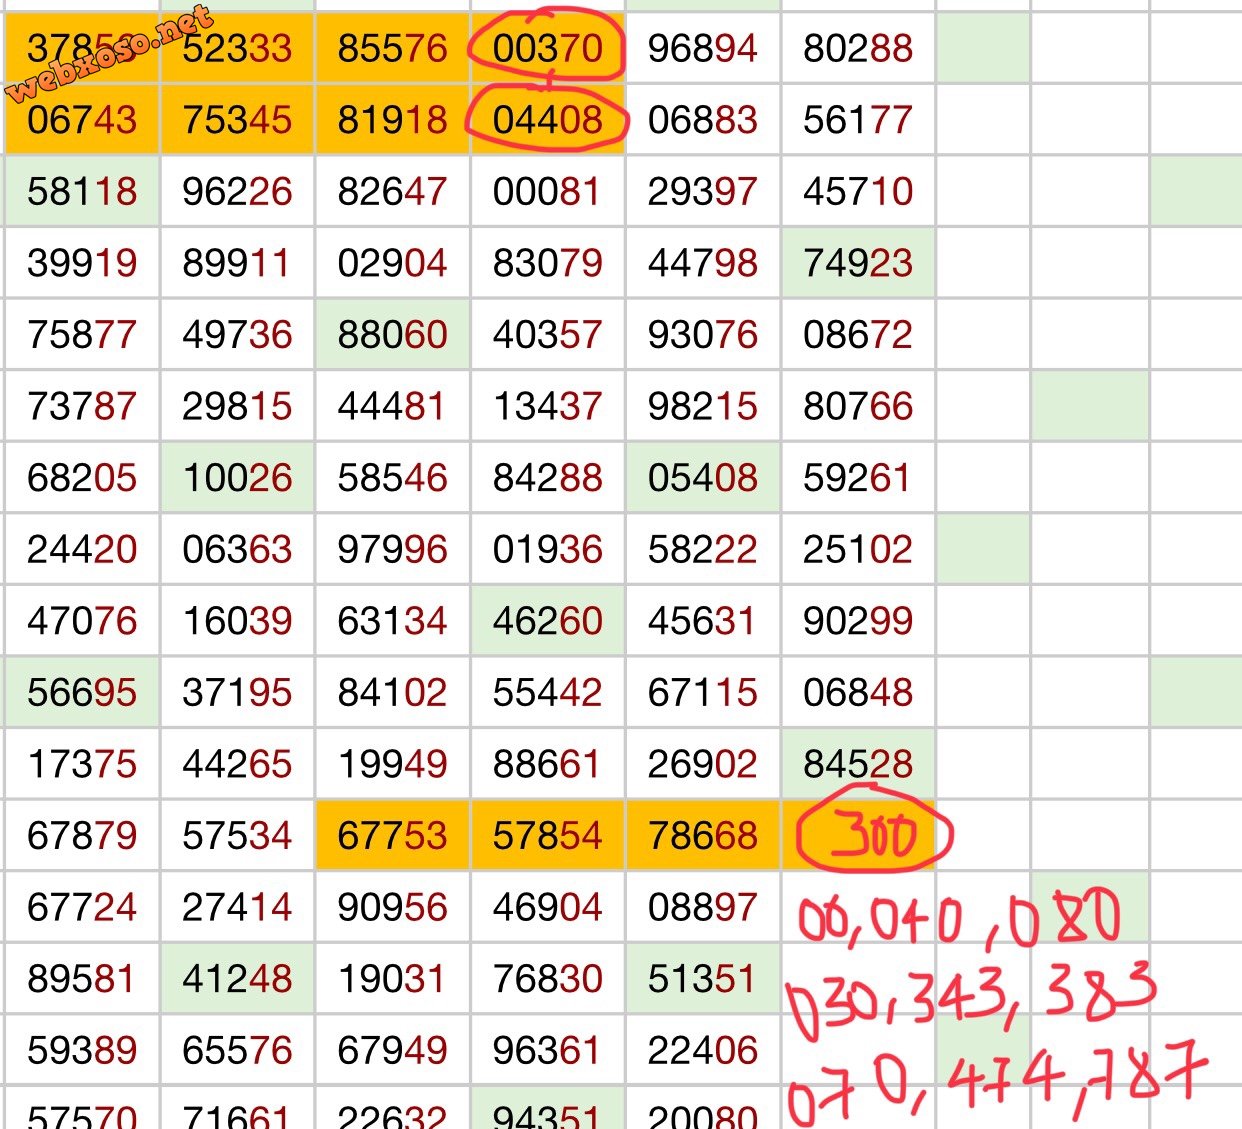Select the cell containing 80766

pos(858,406)
